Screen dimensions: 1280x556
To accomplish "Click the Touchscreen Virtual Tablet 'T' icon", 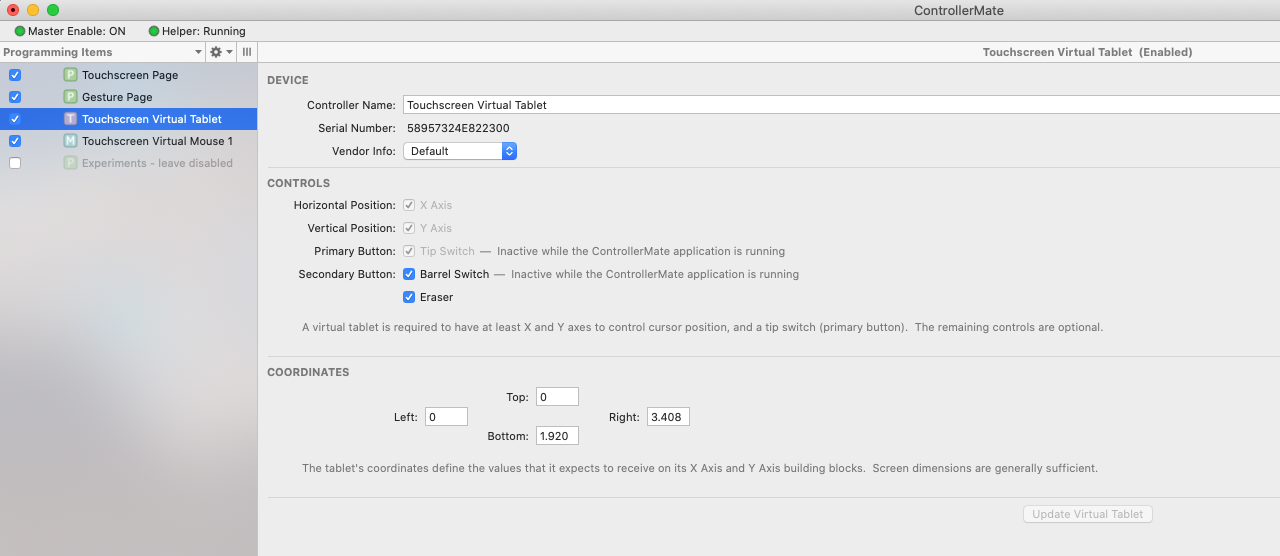I will coord(70,119).
